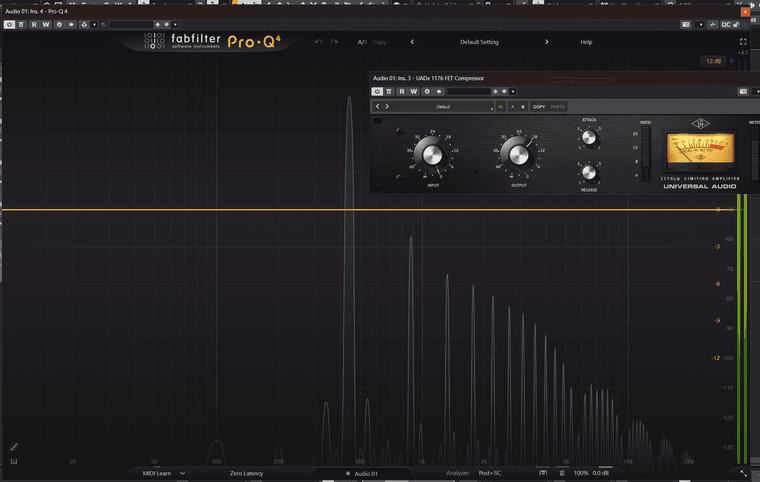Screen dimensions: 760x482
Task: Switch A/B setting icon in Pro-Q 4 header
Action: pos(59,24)
